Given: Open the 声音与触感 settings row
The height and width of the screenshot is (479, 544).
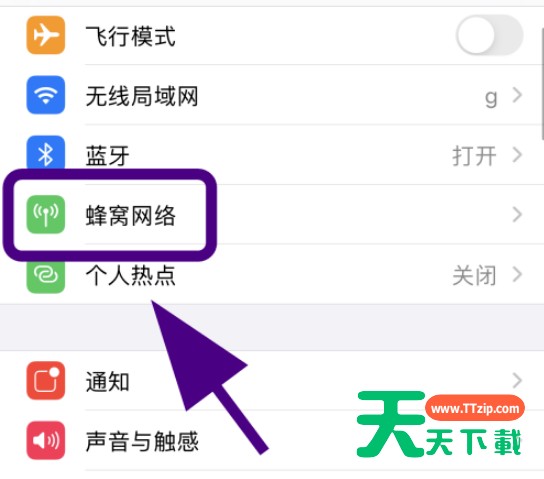Looking at the screenshot, I should [x=272, y=440].
